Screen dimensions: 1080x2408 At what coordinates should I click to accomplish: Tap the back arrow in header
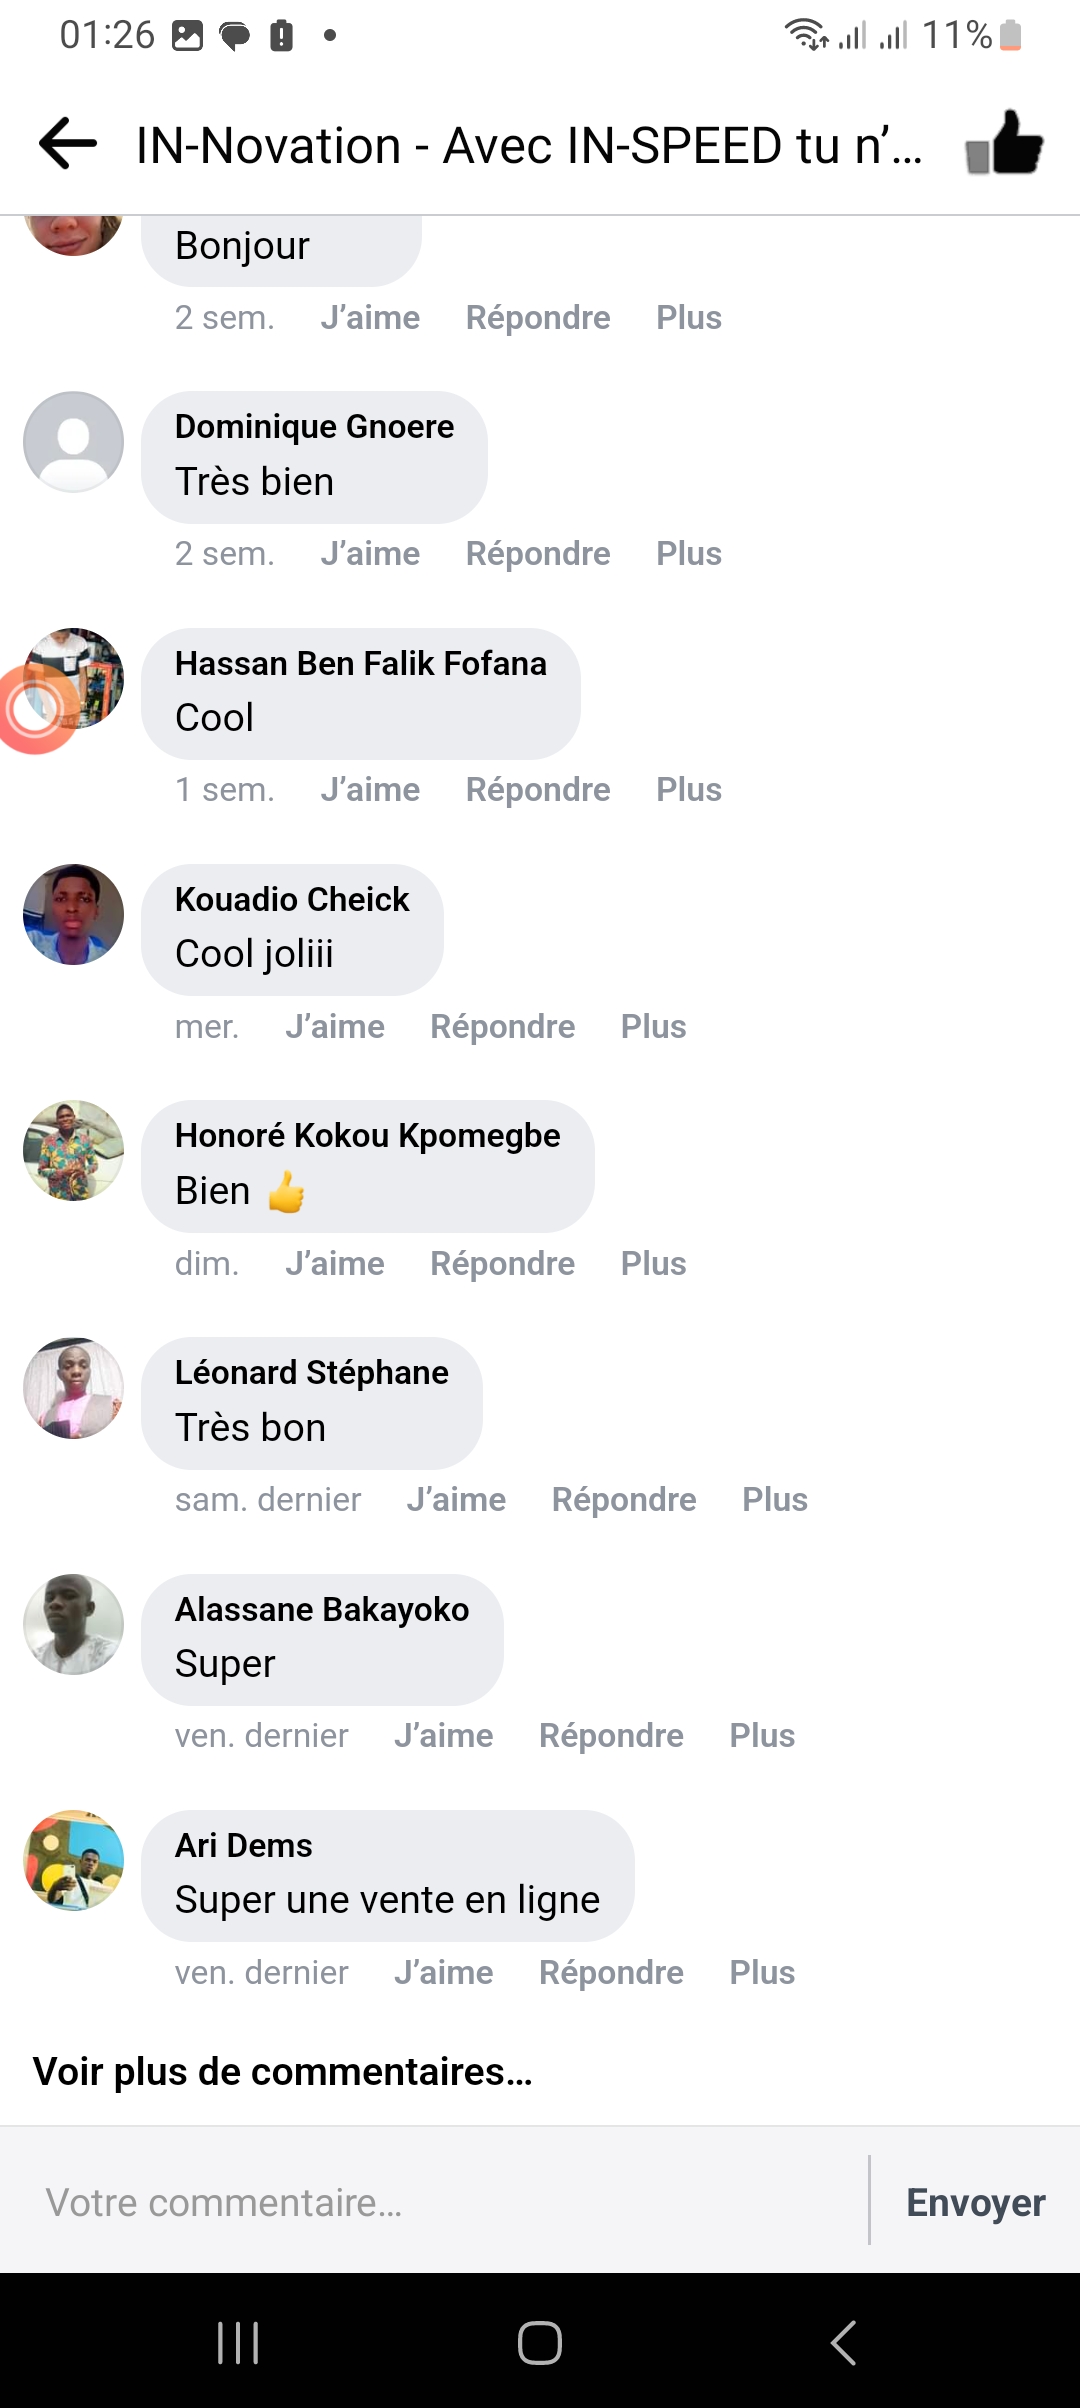[68, 144]
